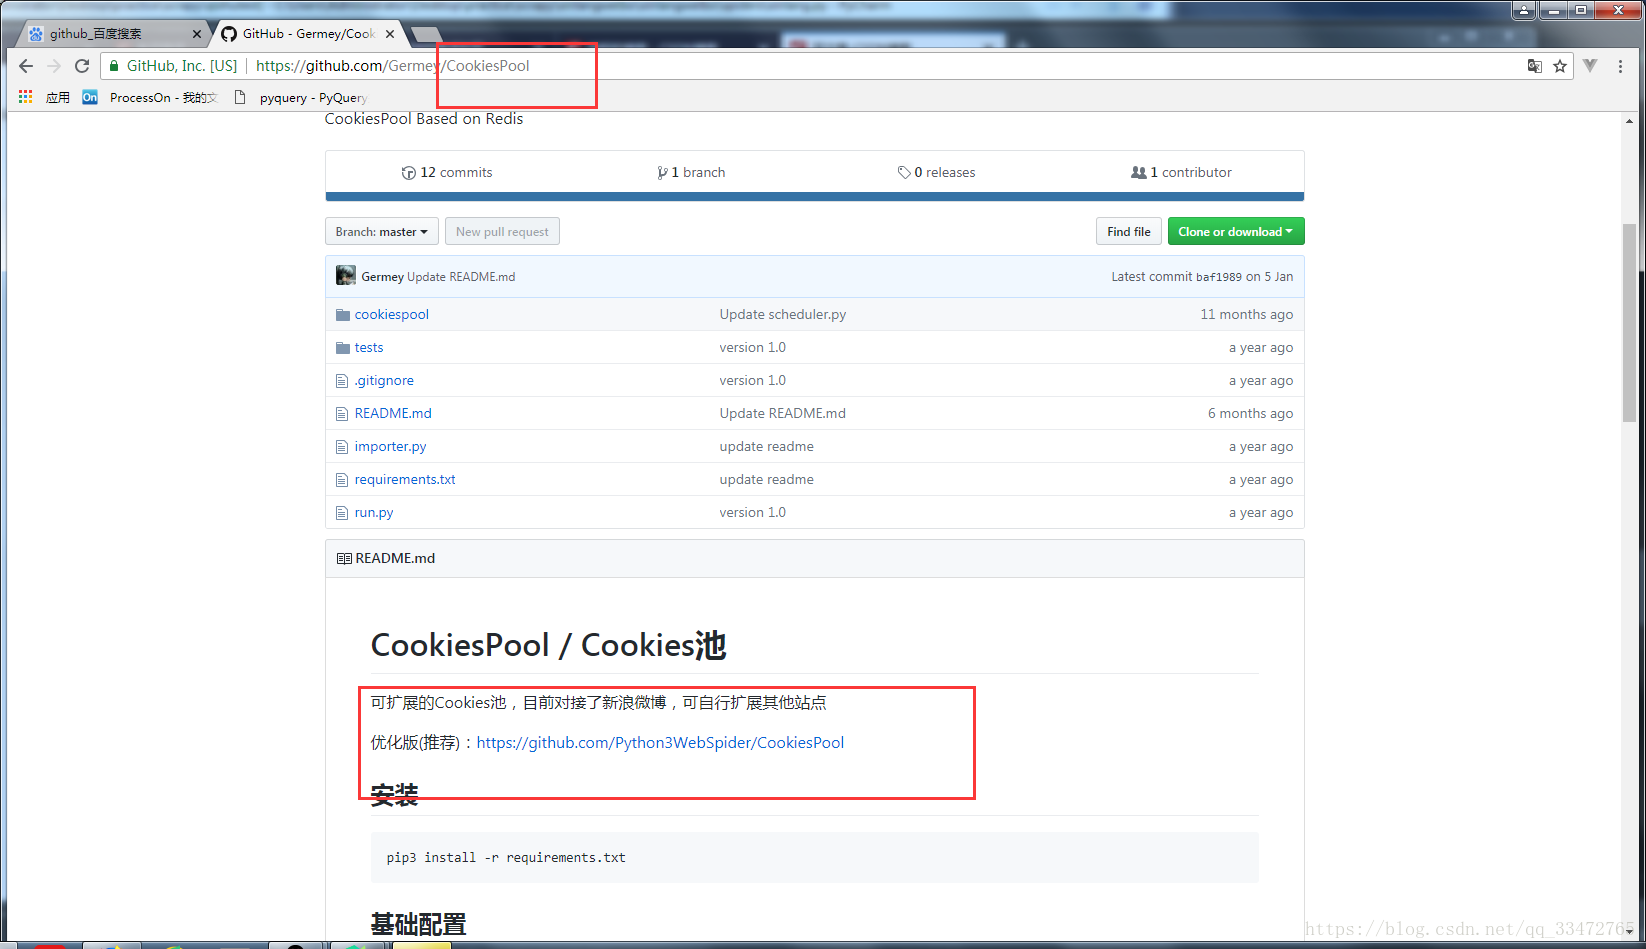
Task: Open the ProcessOn bookmark
Action: (x=150, y=97)
